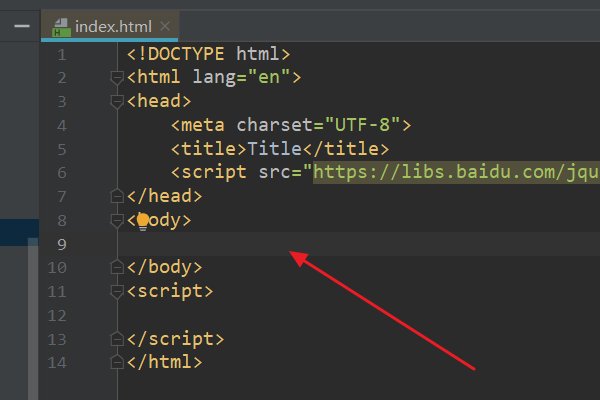
Task: Collapse the head section fold on line 3
Action: coord(117,102)
